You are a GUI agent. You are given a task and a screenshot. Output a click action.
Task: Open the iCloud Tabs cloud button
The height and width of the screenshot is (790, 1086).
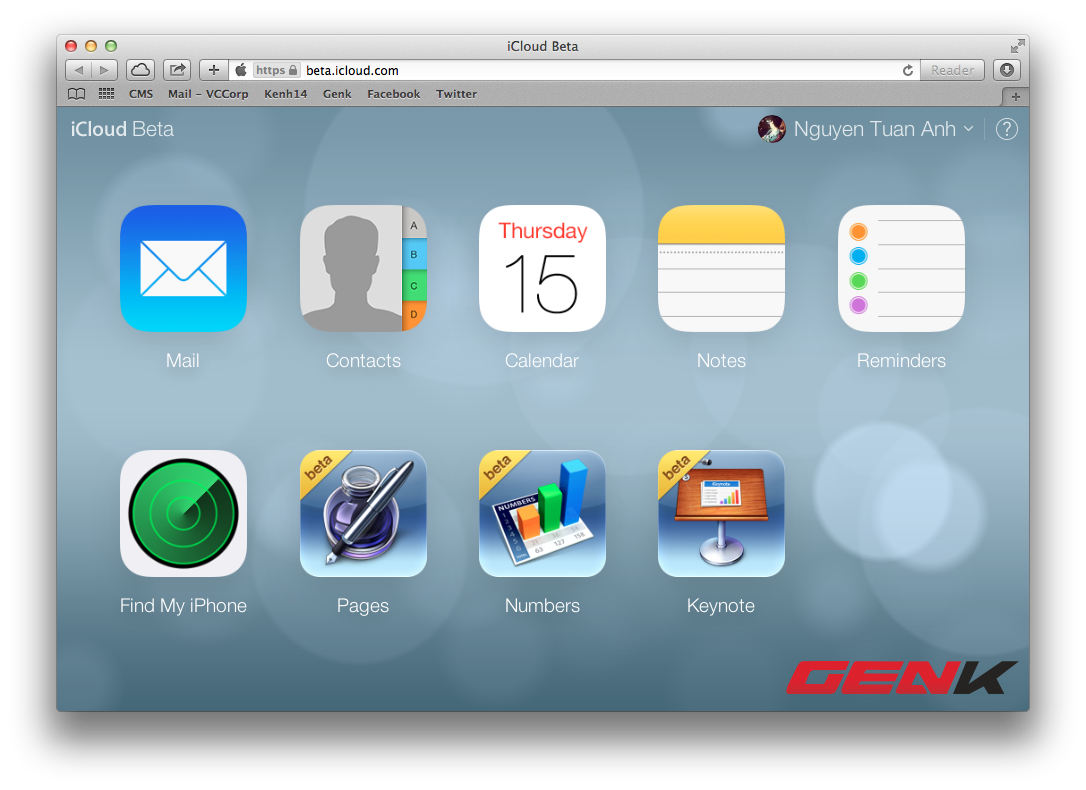141,70
